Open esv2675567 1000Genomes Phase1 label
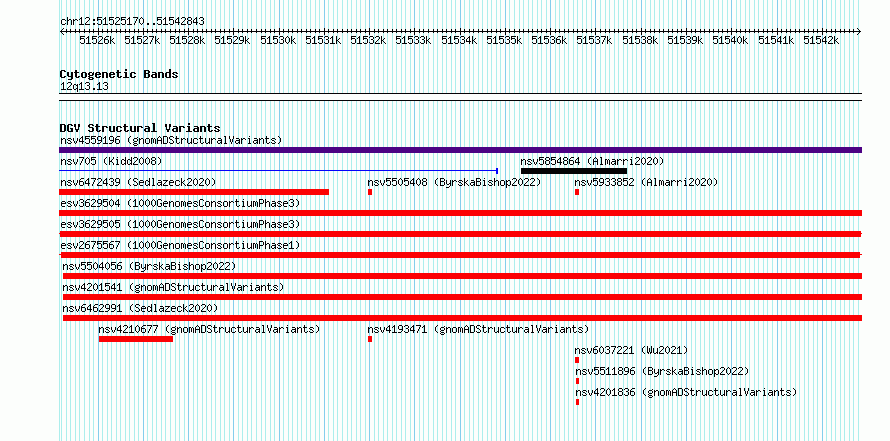 (x=180, y=245)
